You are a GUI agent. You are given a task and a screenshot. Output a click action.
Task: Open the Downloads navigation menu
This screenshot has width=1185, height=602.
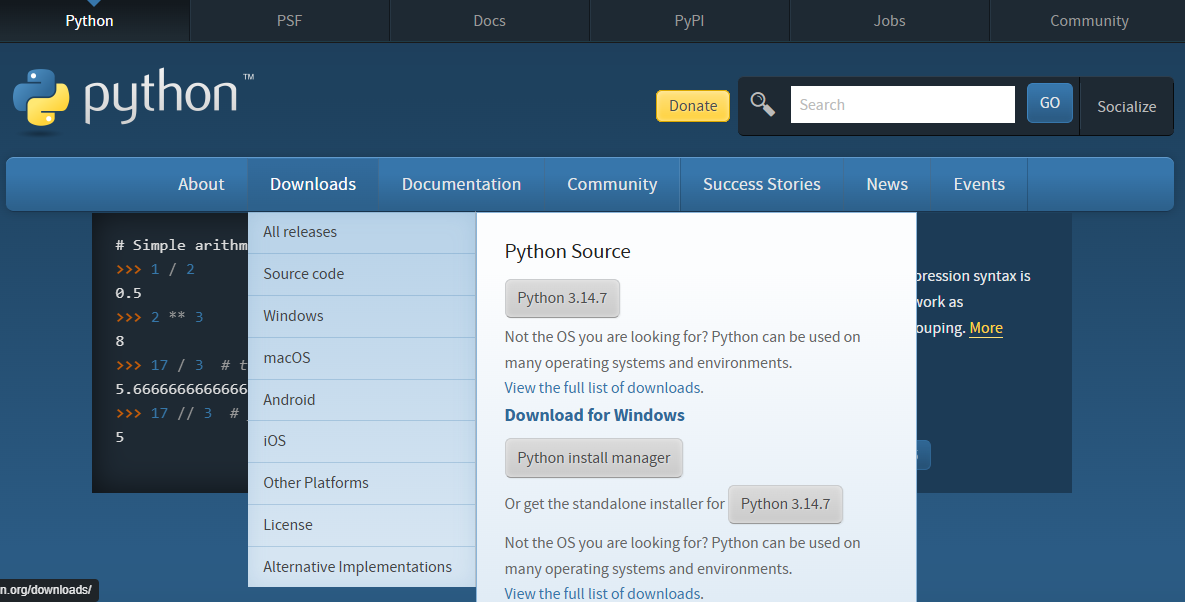point(313,184)
